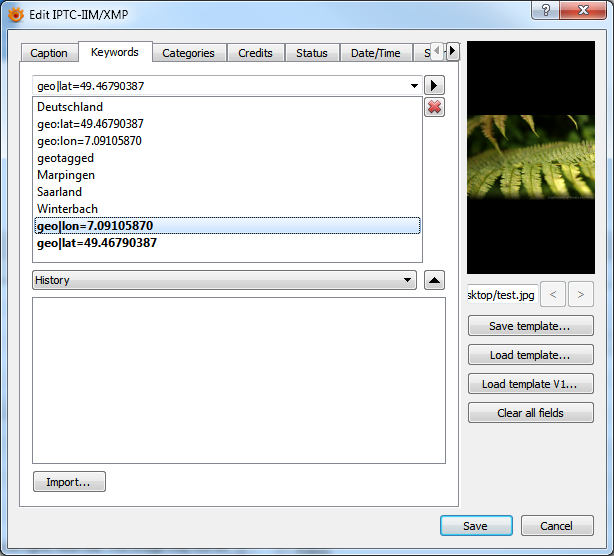Click the Import button
The height and width of the screenshot is (556, 614).
(x=69, y=482)
